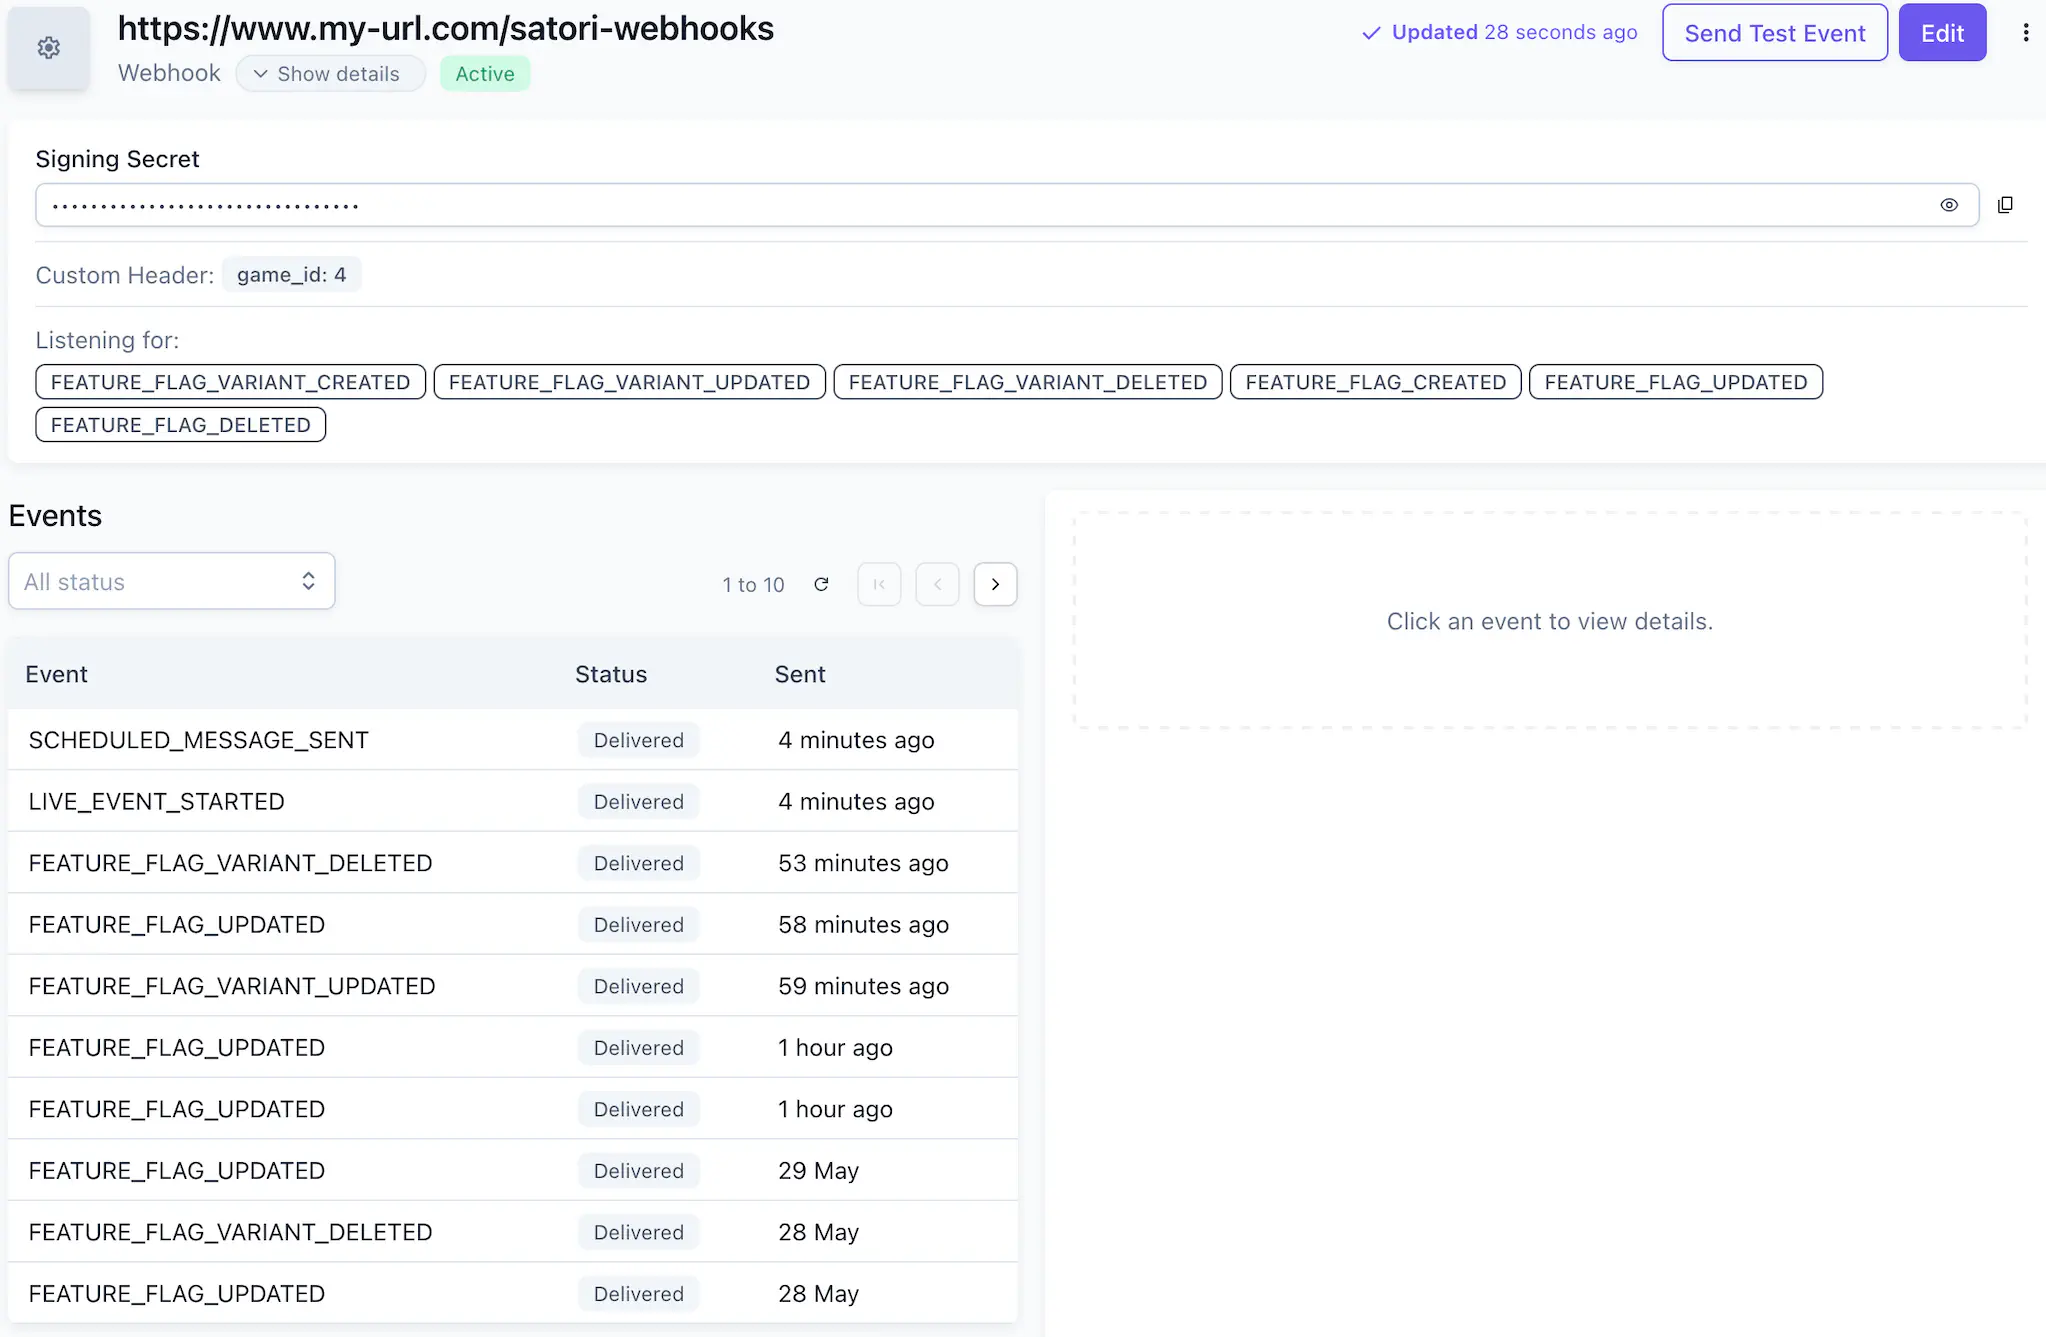Click the webhook URL title
The image size is (2046, 1337).
446,29
